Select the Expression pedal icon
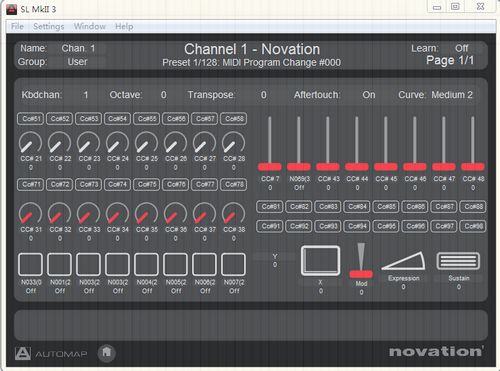 (x=403, y=261)
